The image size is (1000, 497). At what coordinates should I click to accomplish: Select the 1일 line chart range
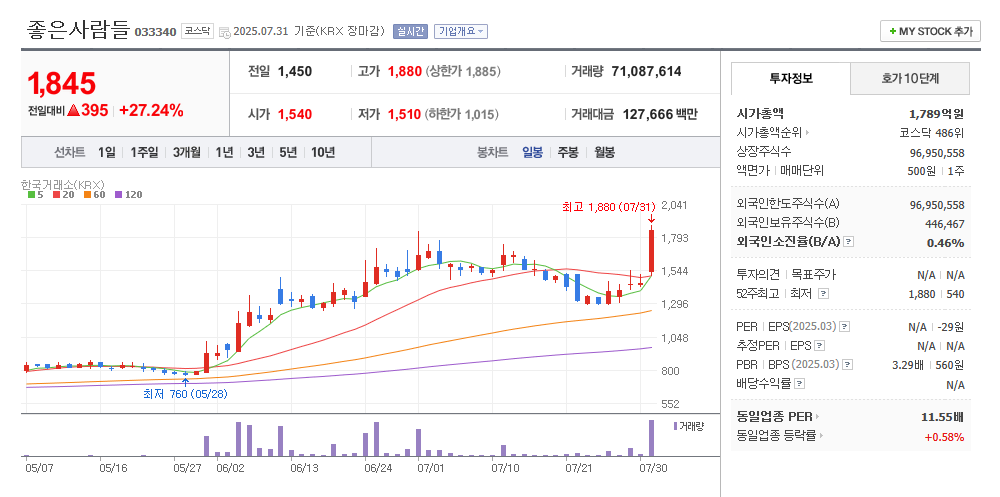click(107, 152)
